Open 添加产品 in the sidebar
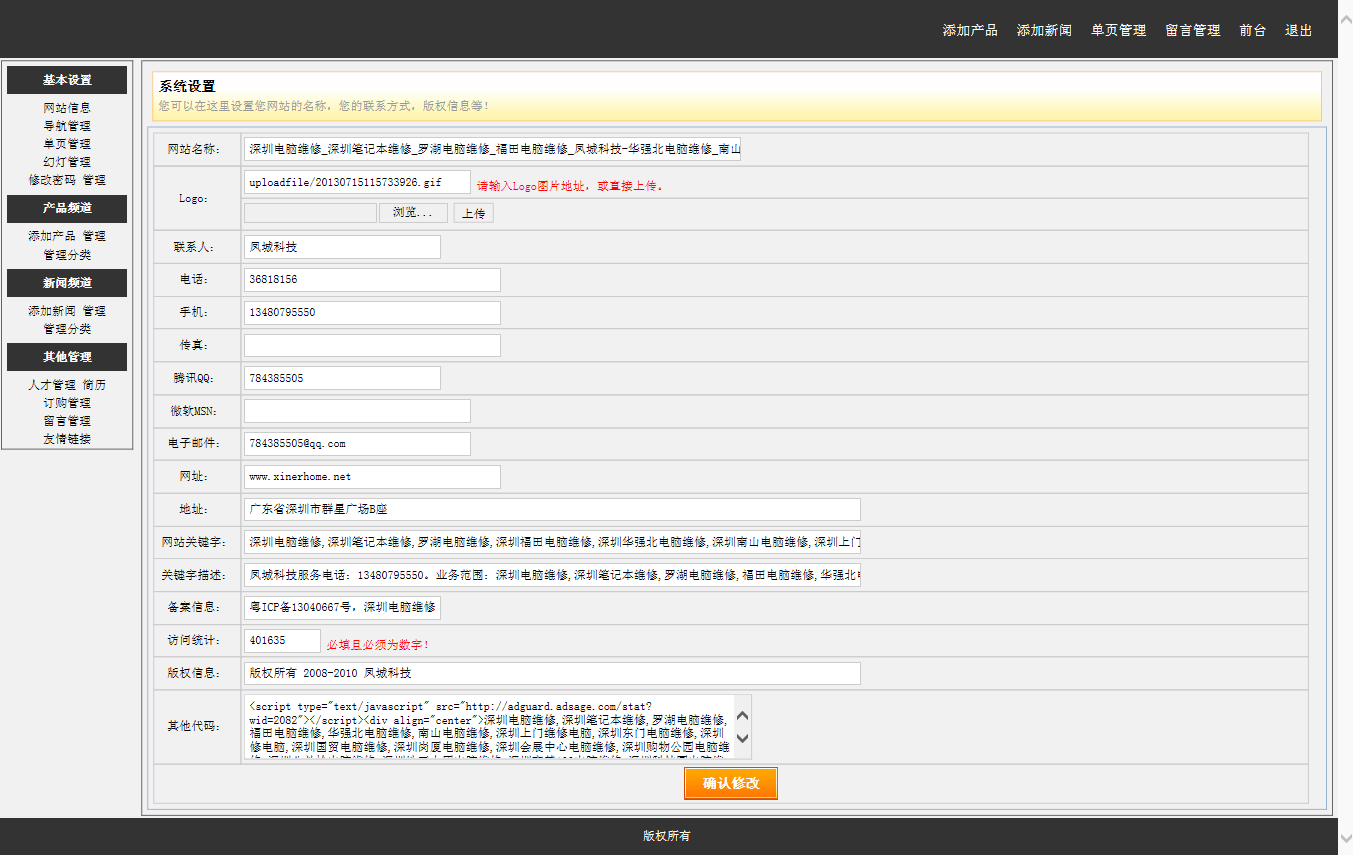Viewport: 1353px width, 855px height. [x=52, y=236]
